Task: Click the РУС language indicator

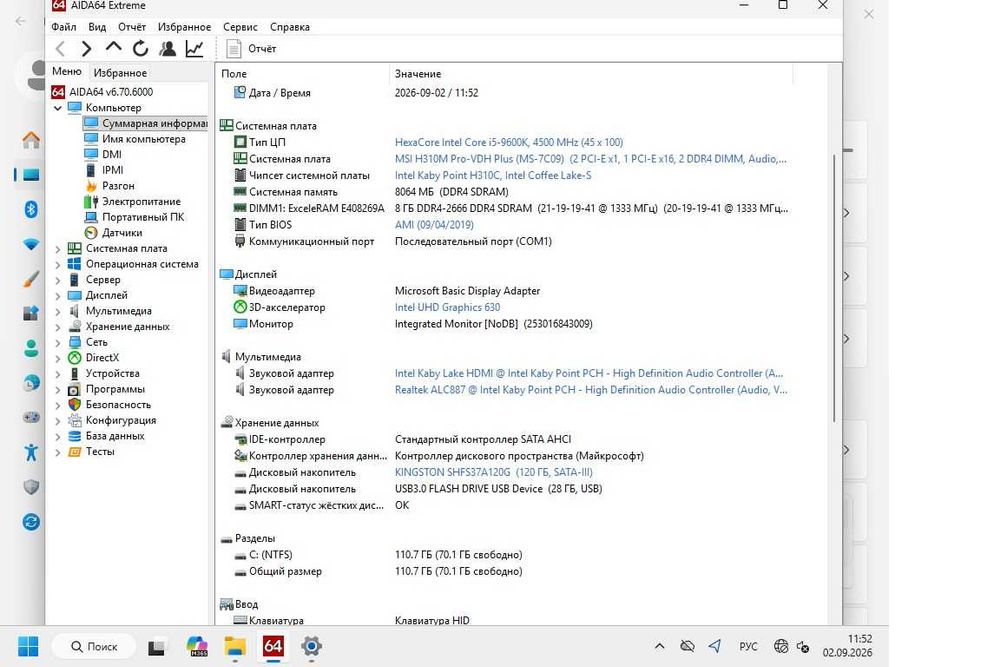Action: (x=748, y=647)
